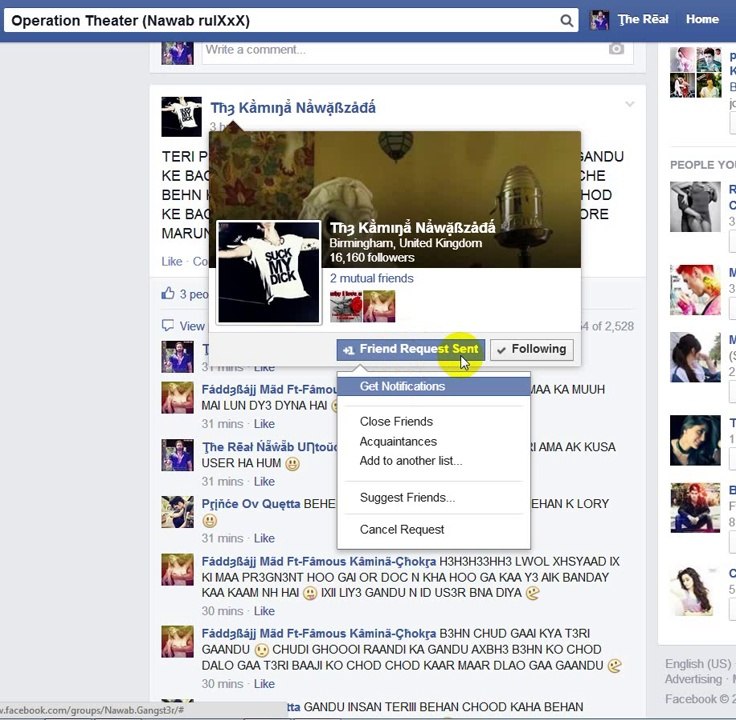
Task: Select Get Notifications menu item
Action: [x=434, y=386]
